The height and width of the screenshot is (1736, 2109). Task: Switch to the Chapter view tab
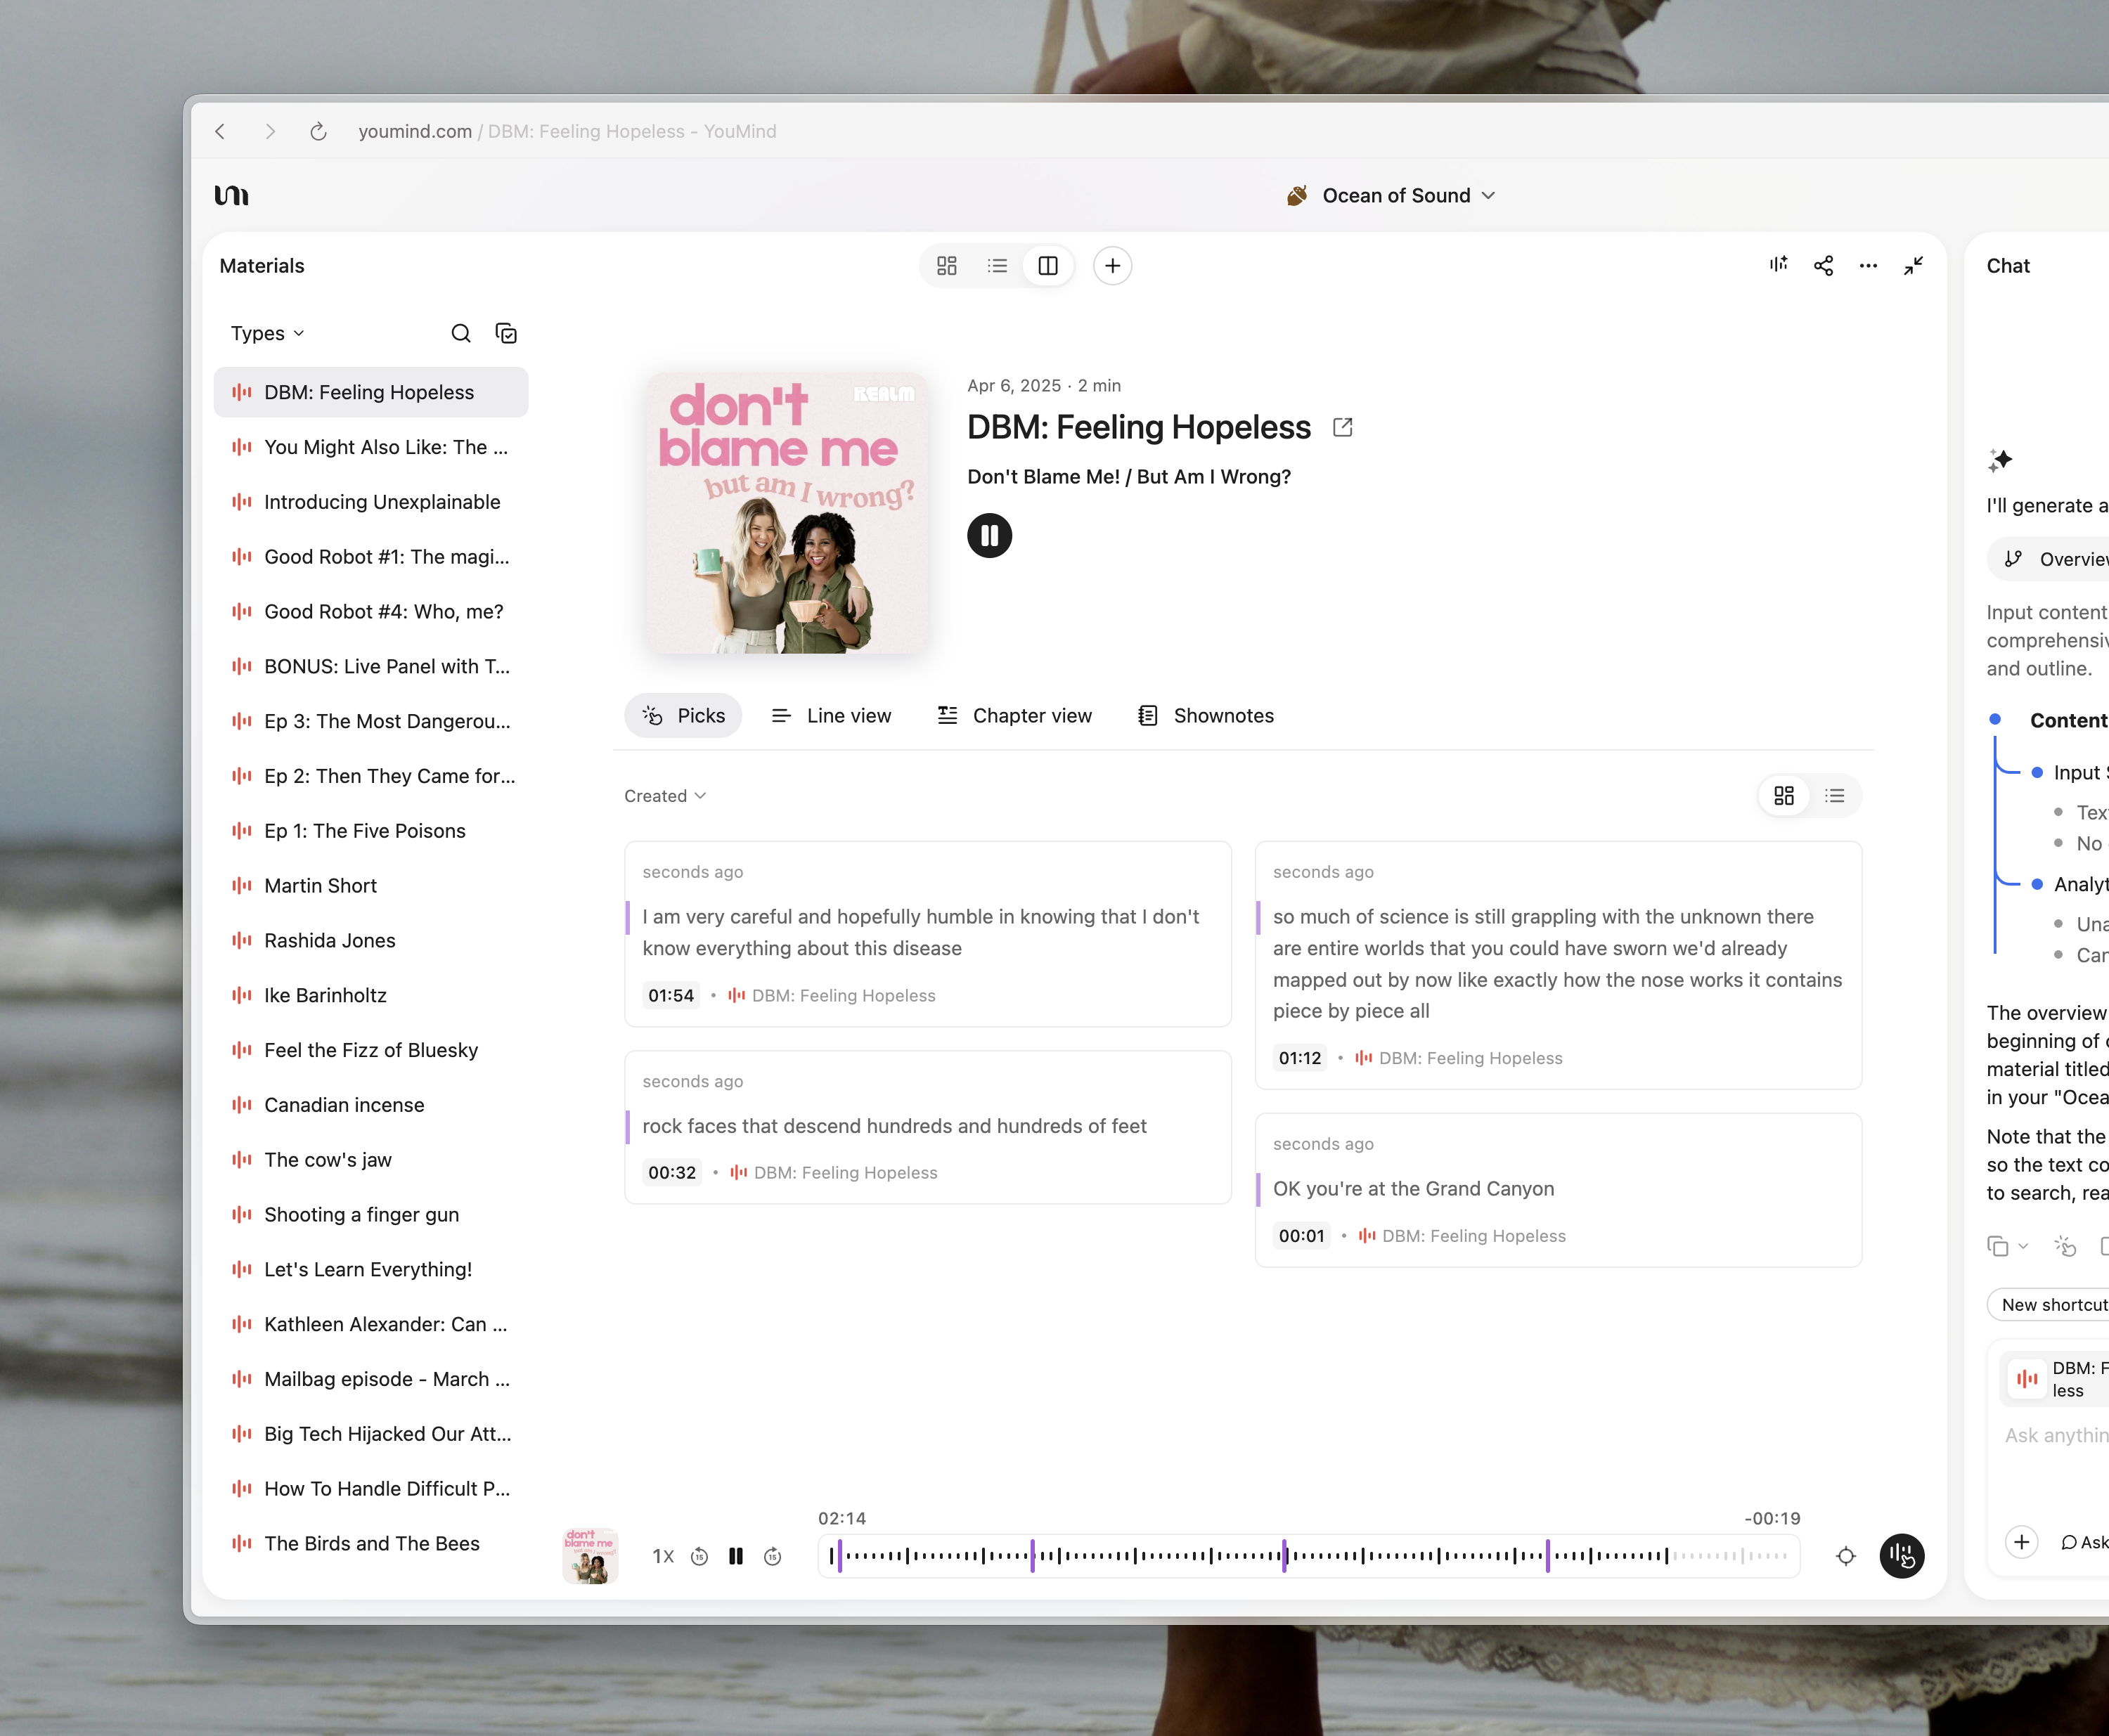(x=1014, y=716)
